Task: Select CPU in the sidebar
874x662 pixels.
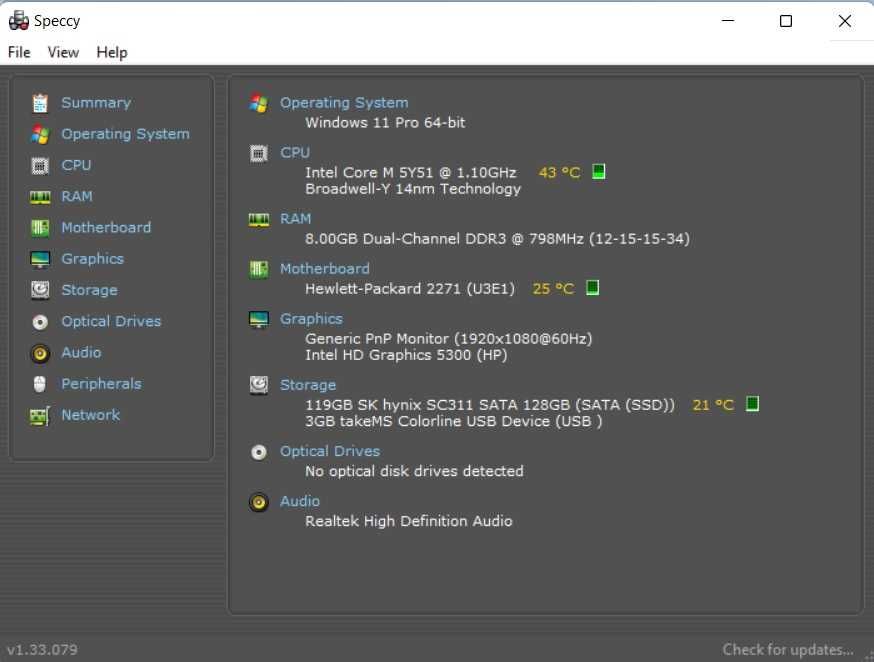Action: 76,166
